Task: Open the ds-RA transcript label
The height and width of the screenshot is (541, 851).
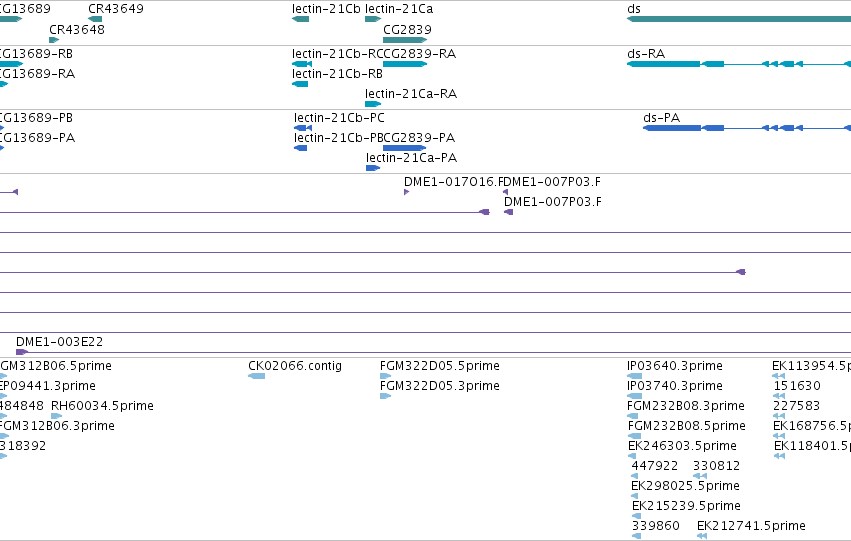Action: click(646, 54)
